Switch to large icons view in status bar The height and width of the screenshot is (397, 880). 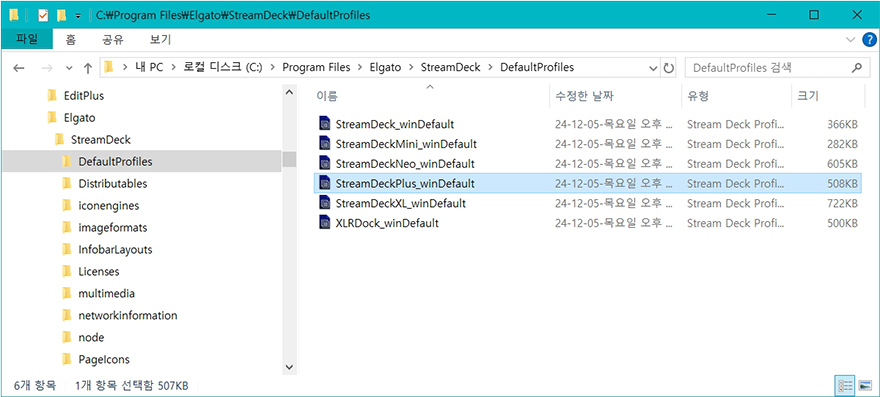pos(865,385)
